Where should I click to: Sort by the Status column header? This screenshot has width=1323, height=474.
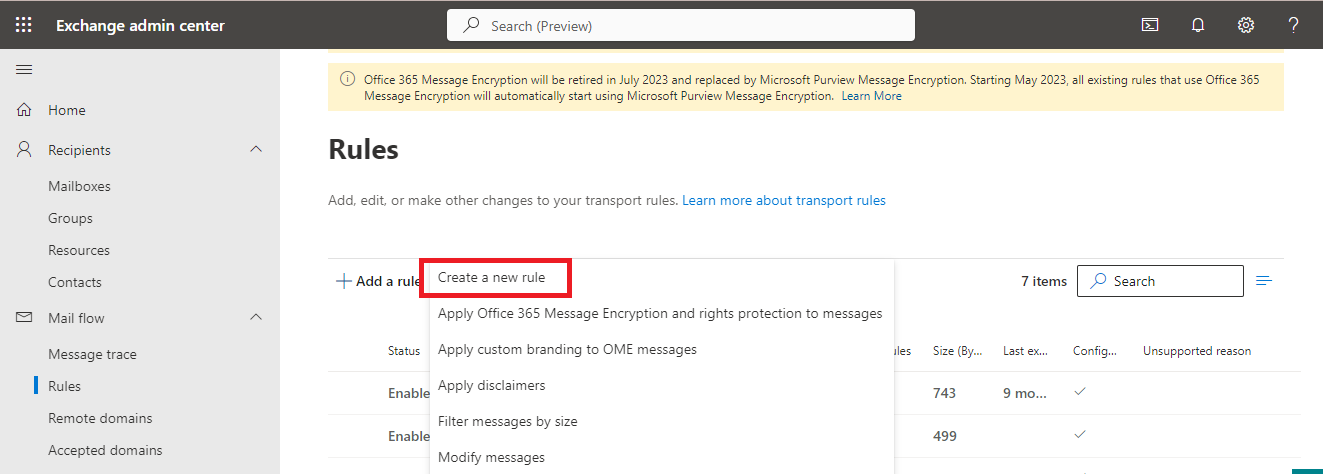tap(404, 351)
